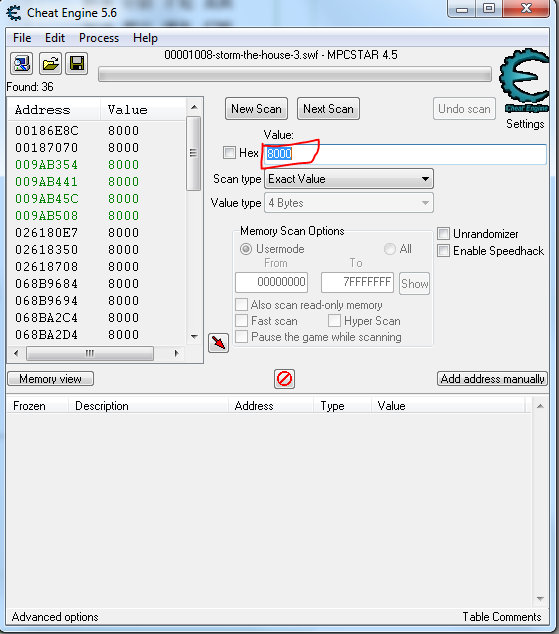Image resolution: width=559 pixels, height=634 pixels.
Task: Select address 02618708 in results
Action: (46, 266)
